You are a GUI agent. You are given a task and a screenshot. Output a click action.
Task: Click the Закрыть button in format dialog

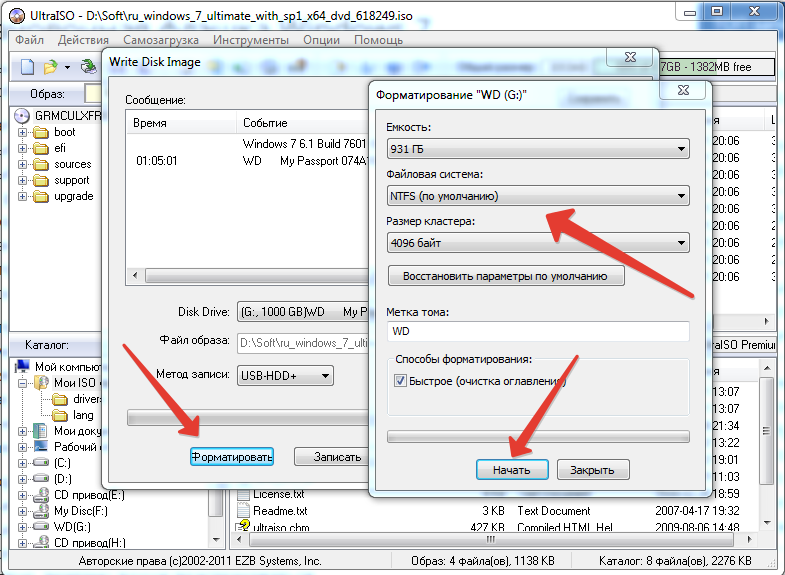(593, 469)
